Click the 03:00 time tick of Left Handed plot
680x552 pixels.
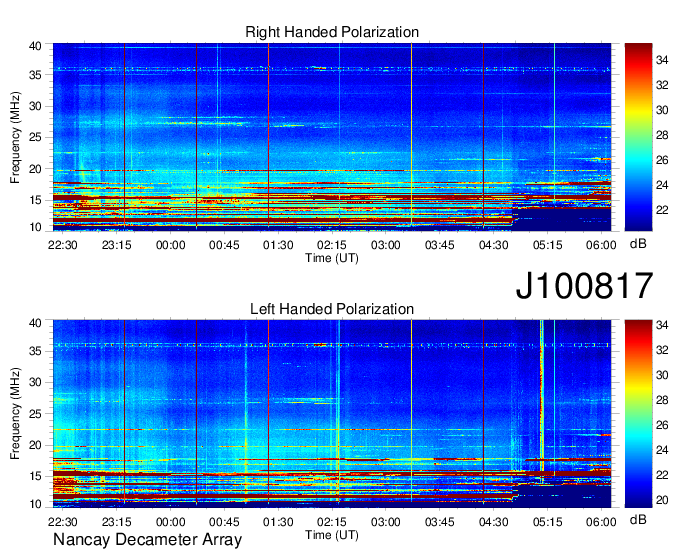(x=386, y=522)
